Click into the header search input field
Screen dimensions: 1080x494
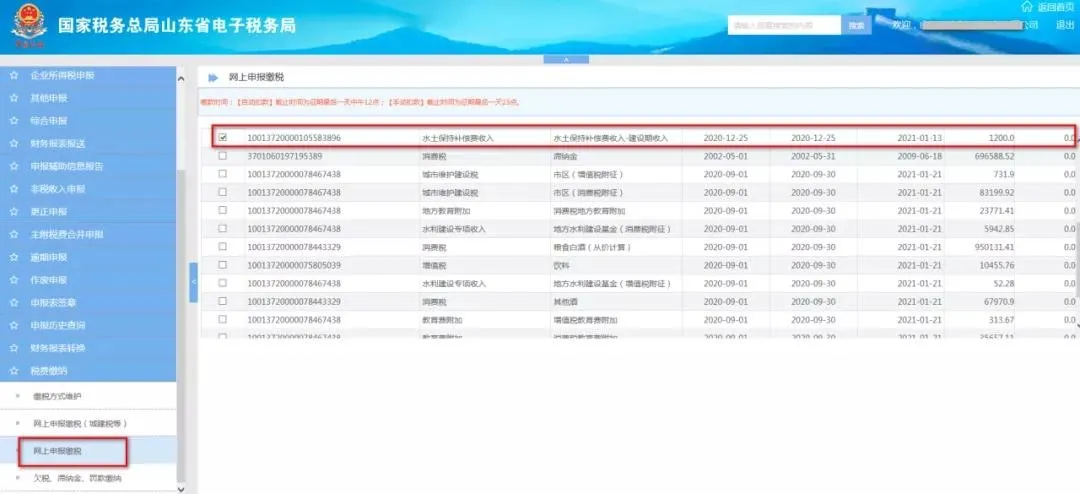point(784,25)
